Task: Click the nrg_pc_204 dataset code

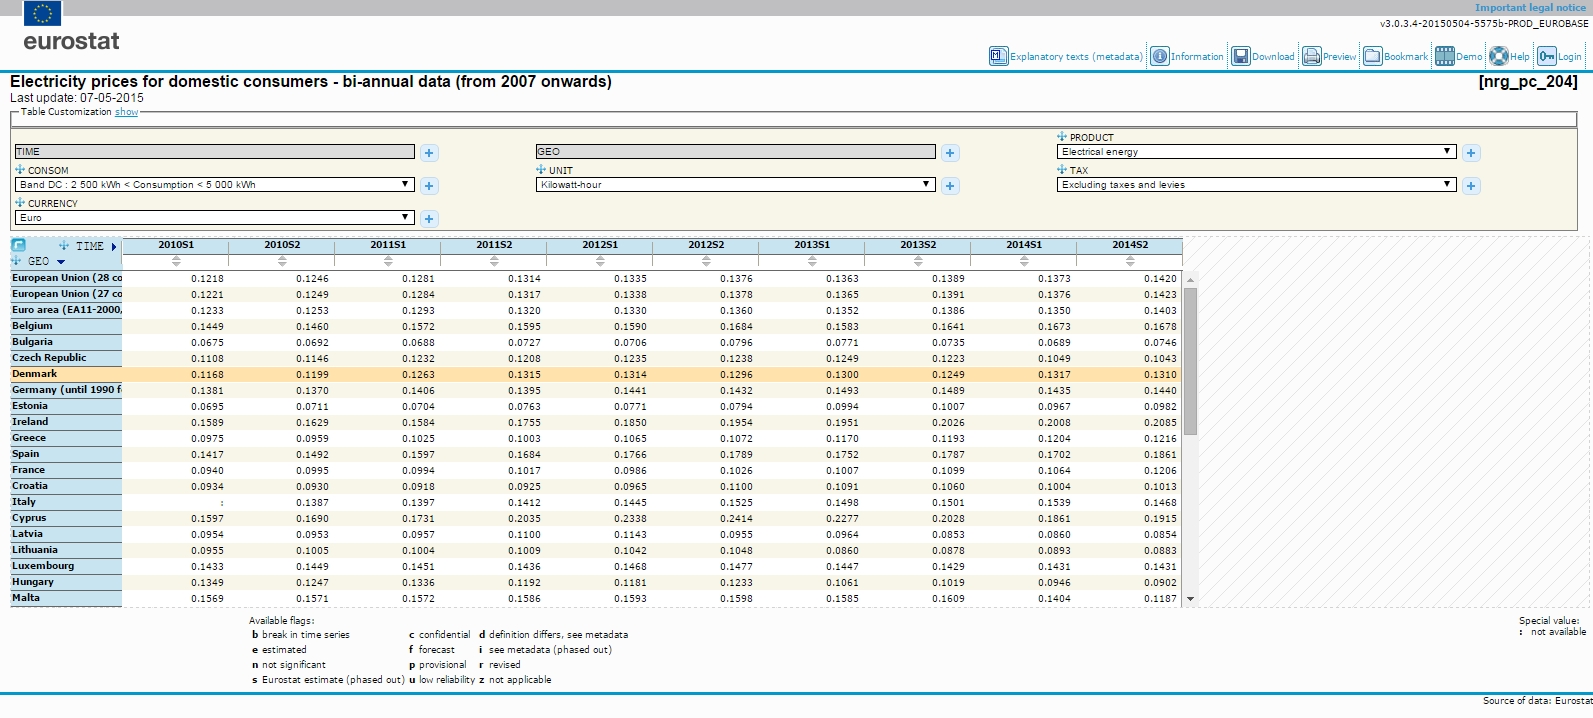Action: 1528,82
